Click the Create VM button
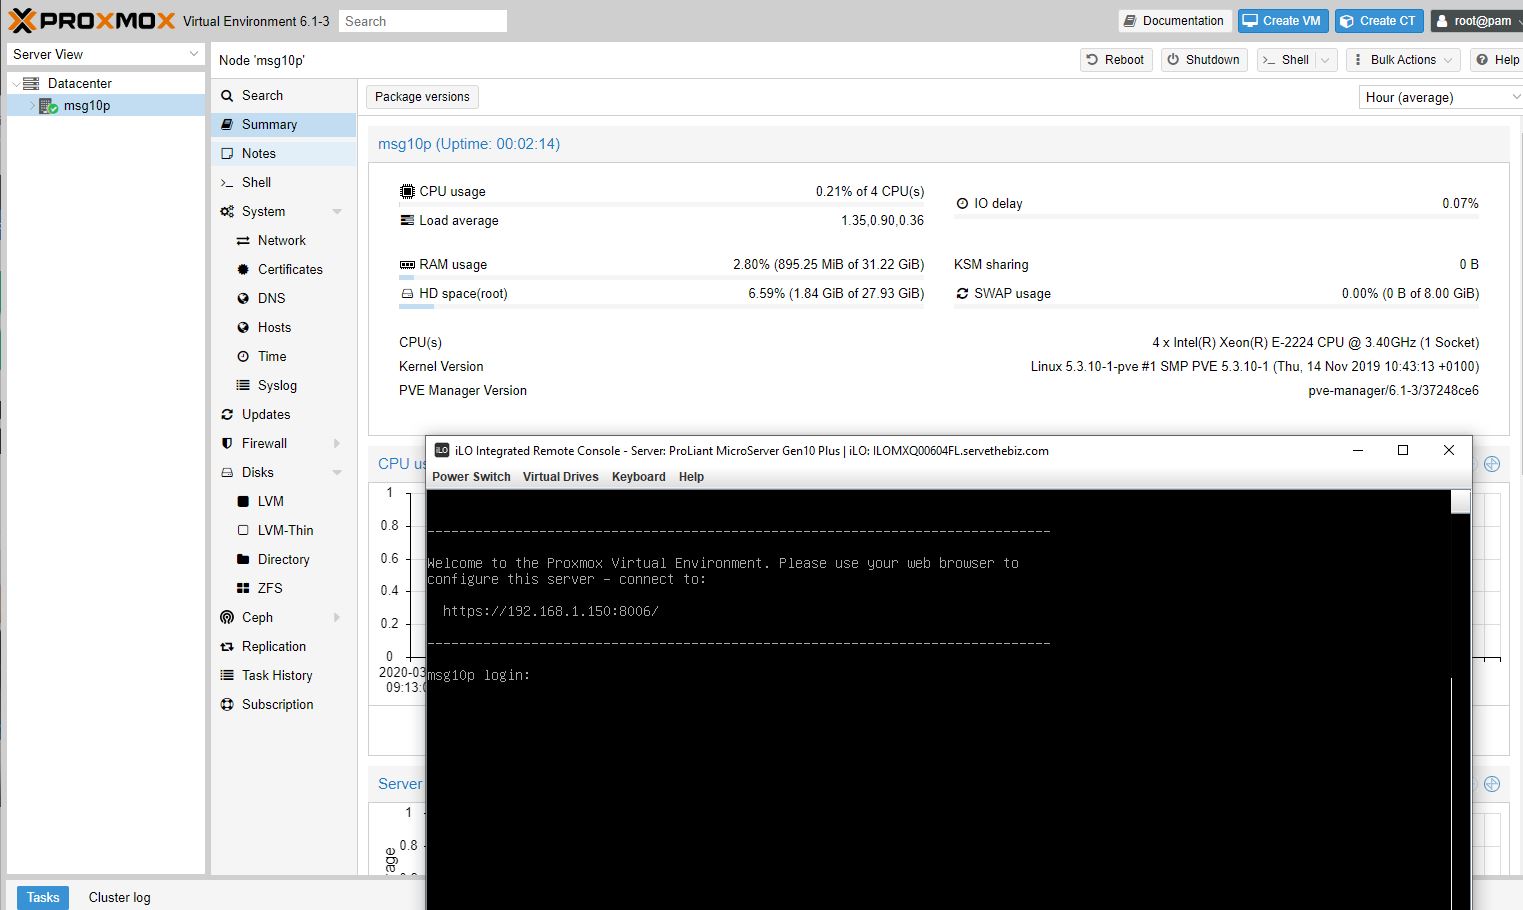This screenshot has height=910, width=1523. click(1282, 21)
